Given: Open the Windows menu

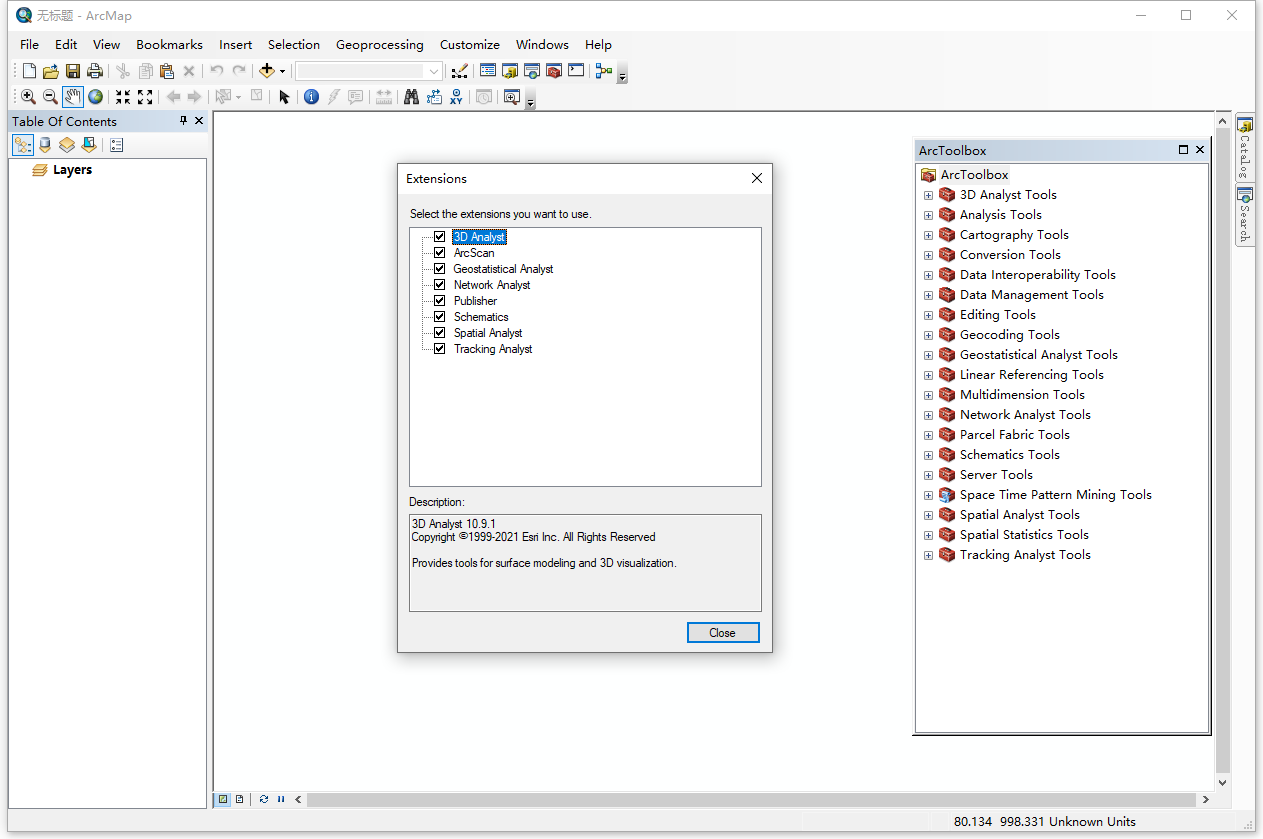Looking at the screenshot, I should click(542, 45).
